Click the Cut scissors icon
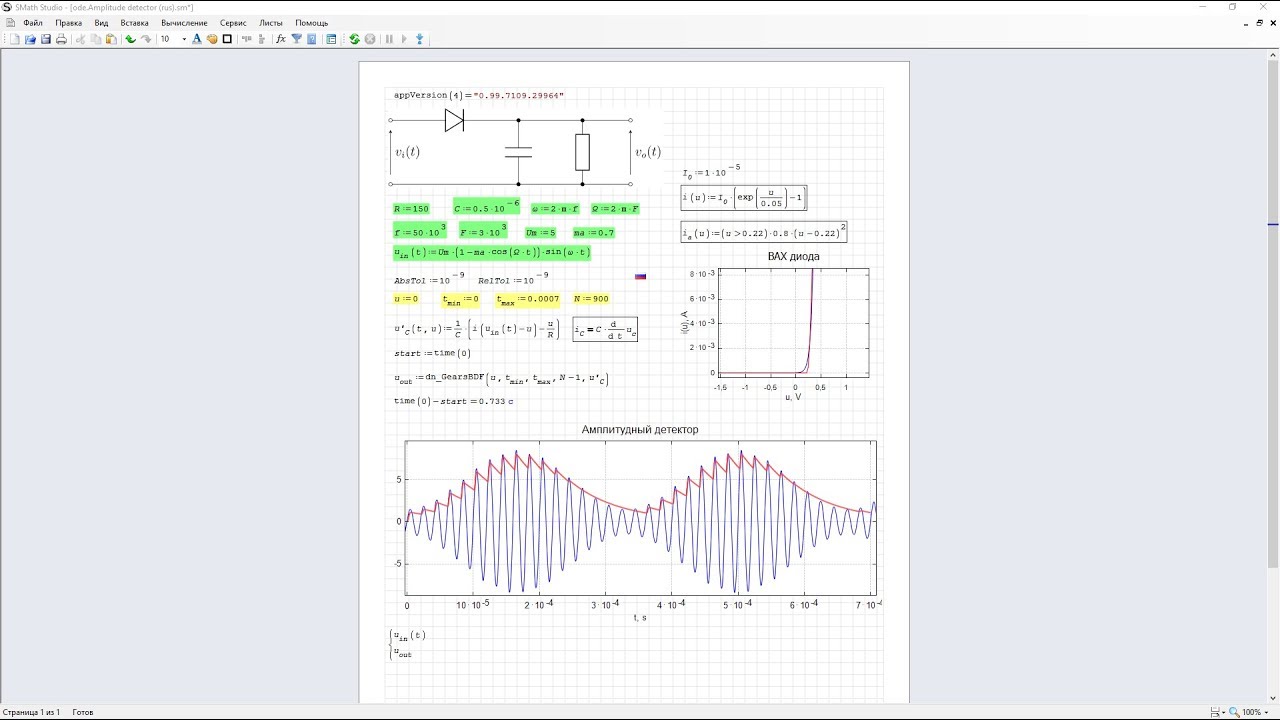The image size is (1280, 720). [81, 39]
